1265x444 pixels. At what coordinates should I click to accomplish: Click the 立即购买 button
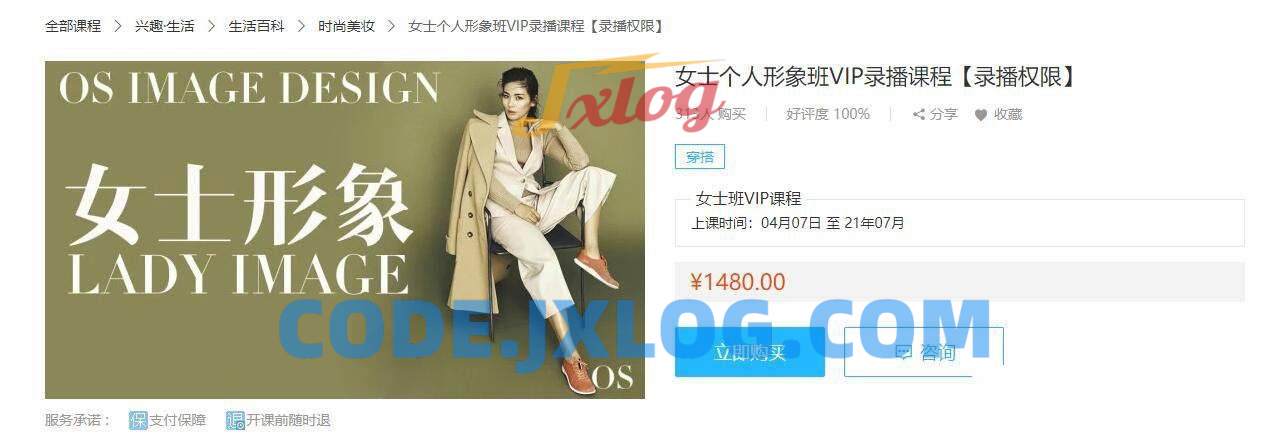coord(750,352)
